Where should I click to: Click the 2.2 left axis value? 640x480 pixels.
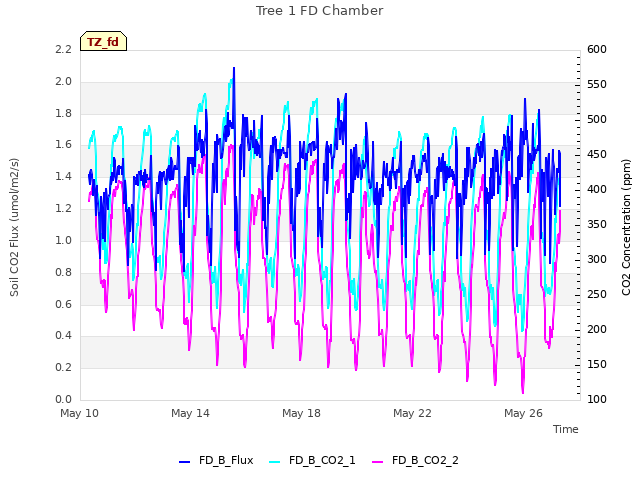click(x=63, y=49)
